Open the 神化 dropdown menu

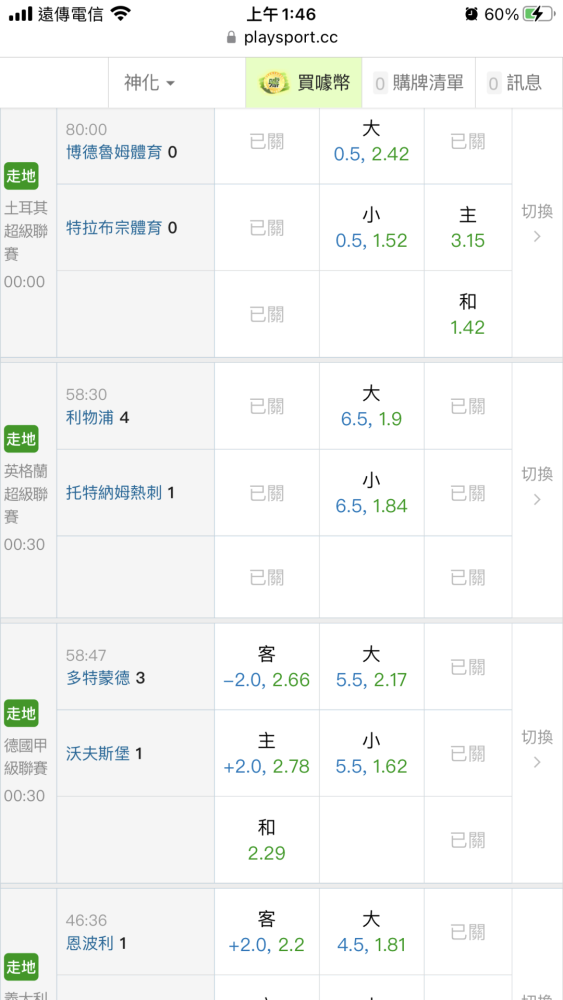pos(149,83)
